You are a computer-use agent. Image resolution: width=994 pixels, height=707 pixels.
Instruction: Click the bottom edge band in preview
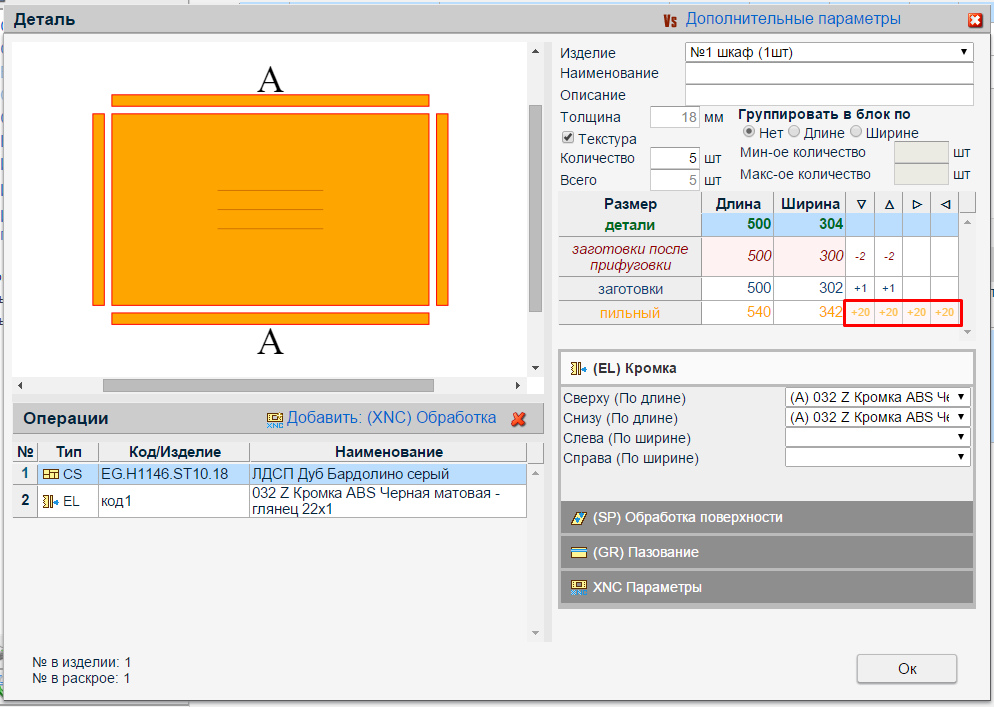270,319
